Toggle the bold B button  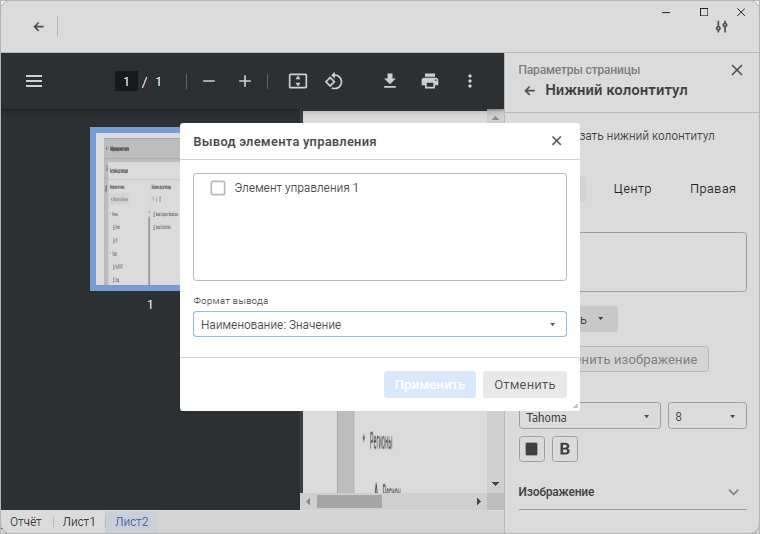click(565, 449)
